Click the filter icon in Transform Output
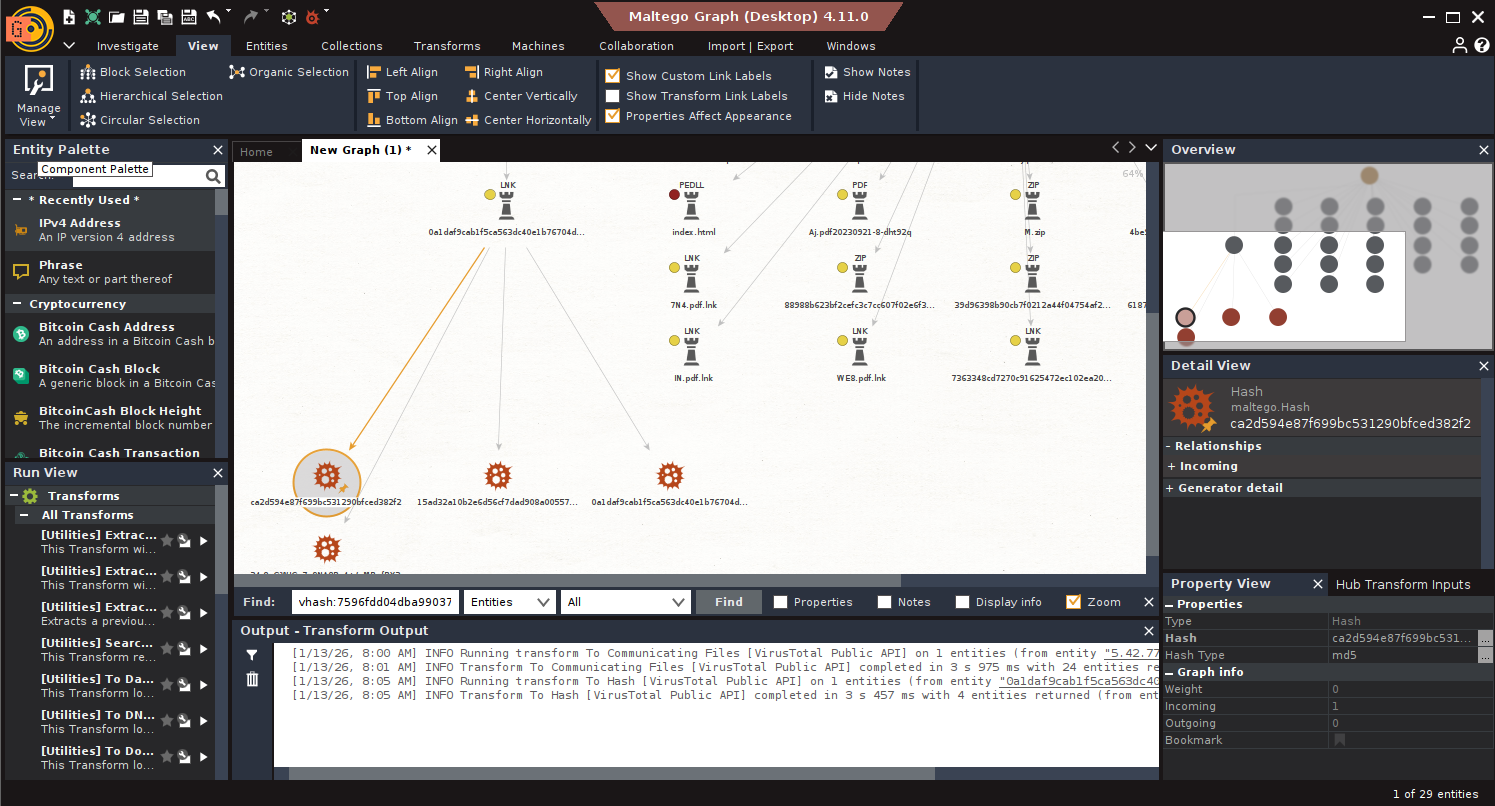This screenshot has height=806, width=1495. tap(252, 655)
